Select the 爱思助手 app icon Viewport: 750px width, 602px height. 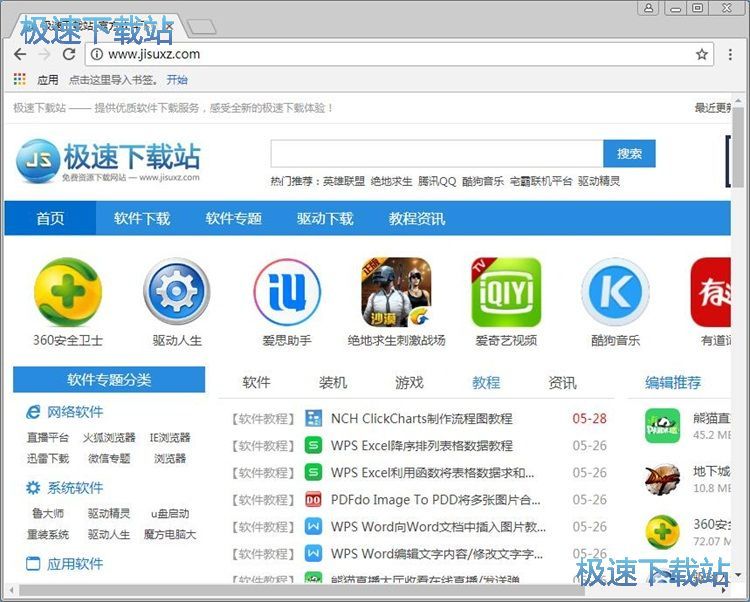(x=287, y=292)
